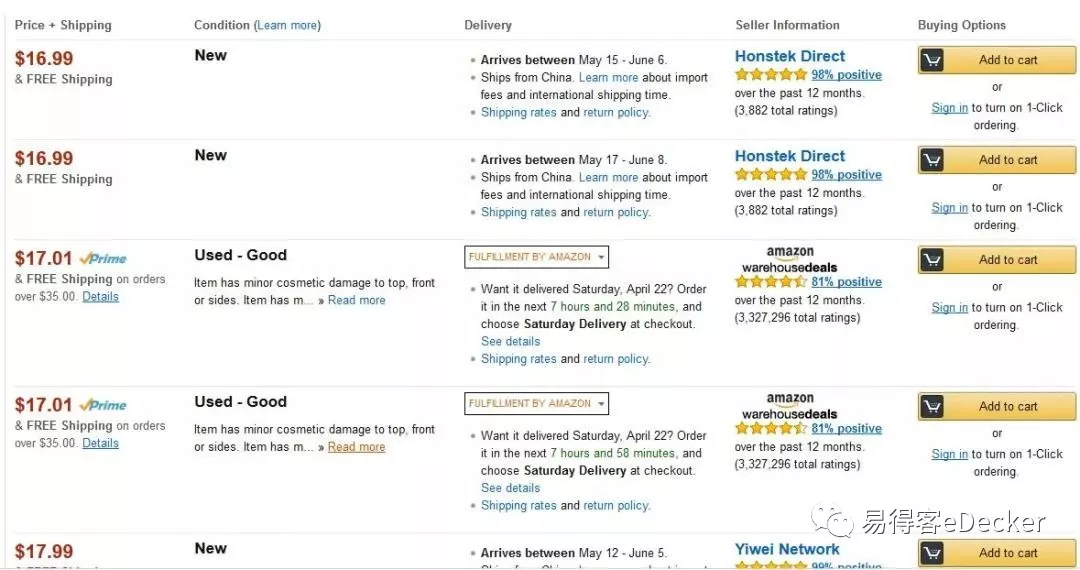Screen dimensions: 1080x570
Task: Click 98% positive link of first seller
Action: [x=846, y=75]
